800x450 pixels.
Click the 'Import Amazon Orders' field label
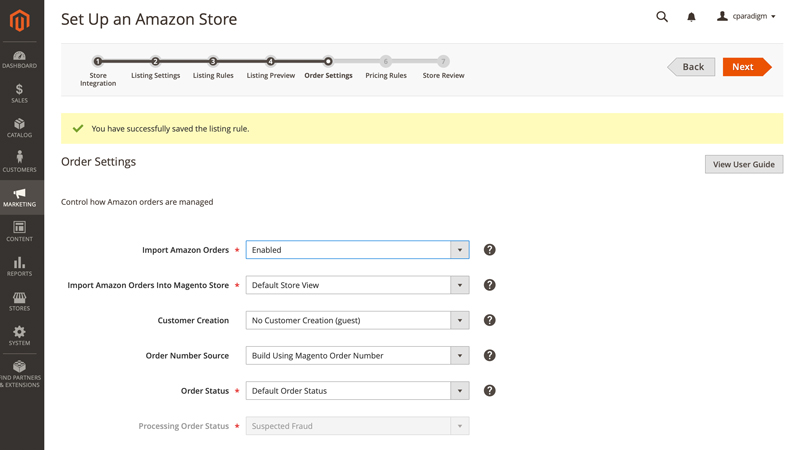185,250
